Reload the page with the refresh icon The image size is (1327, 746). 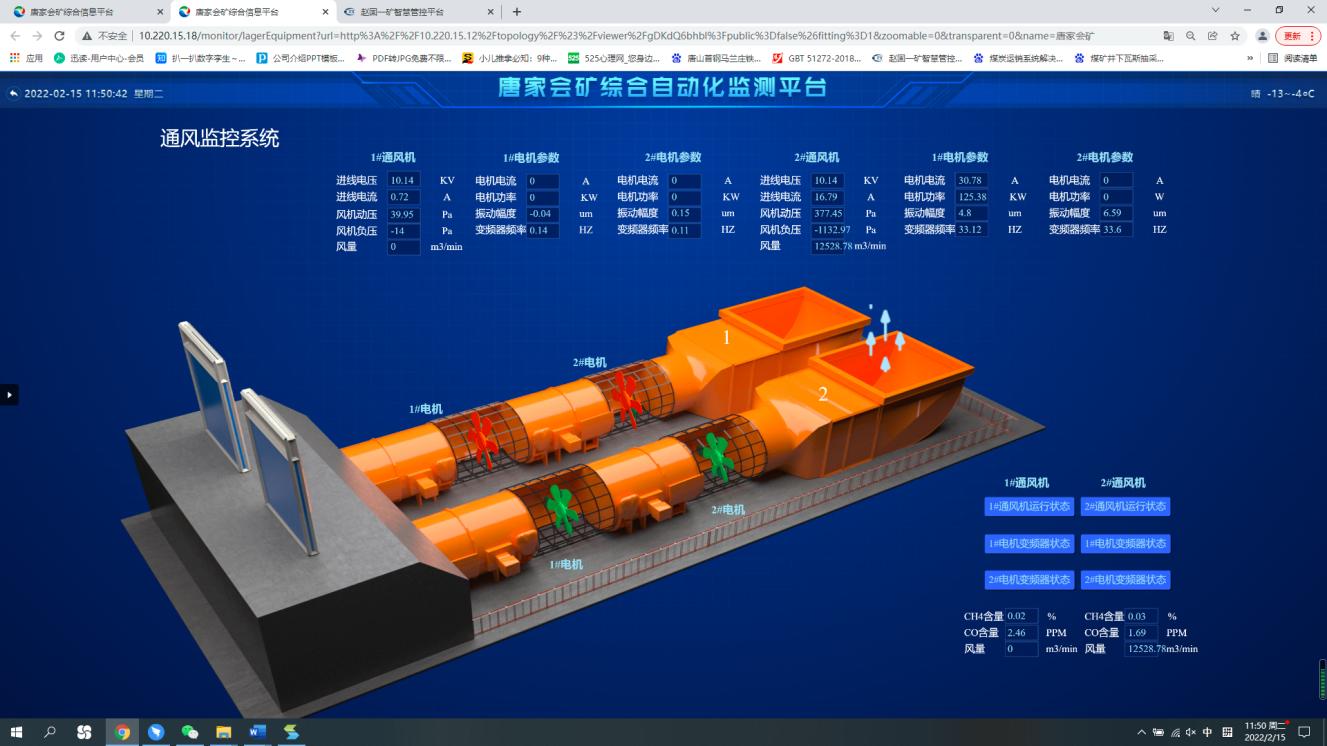click(x=60, y=35)
